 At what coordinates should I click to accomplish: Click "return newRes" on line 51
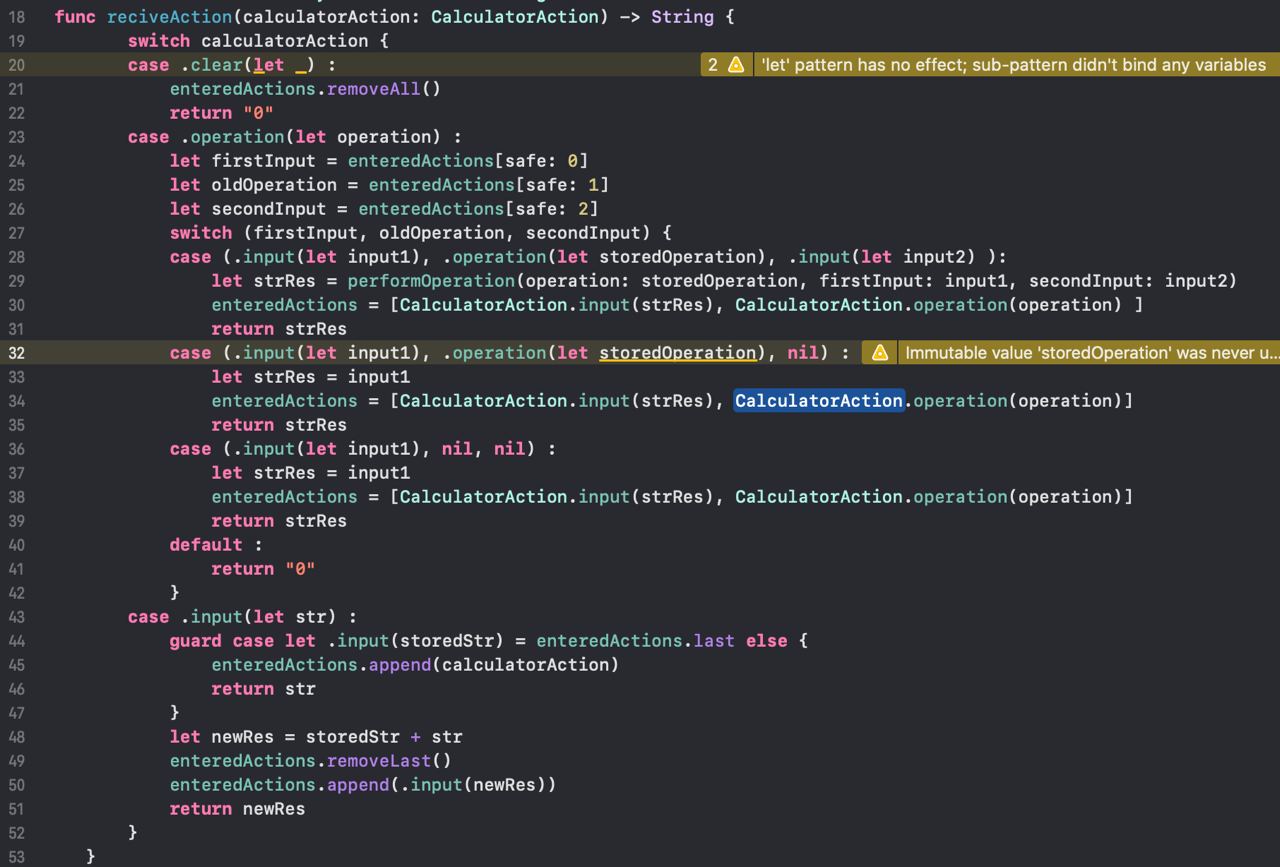pyautogui.click(x=238, y=809)
